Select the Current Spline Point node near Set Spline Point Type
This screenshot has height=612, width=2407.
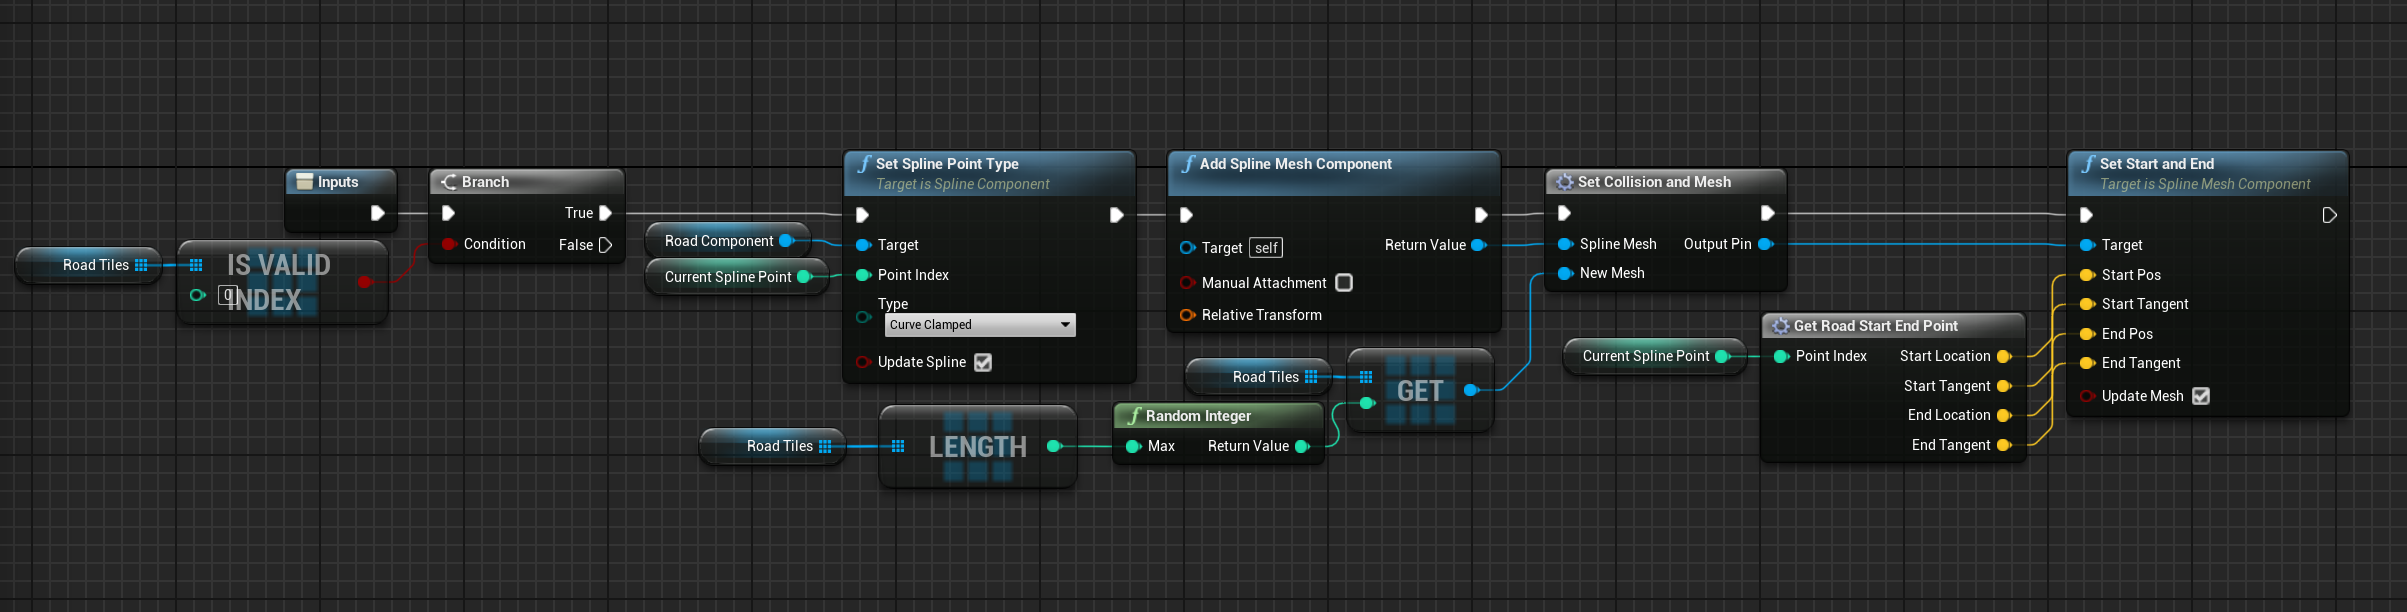click(737, 277)
